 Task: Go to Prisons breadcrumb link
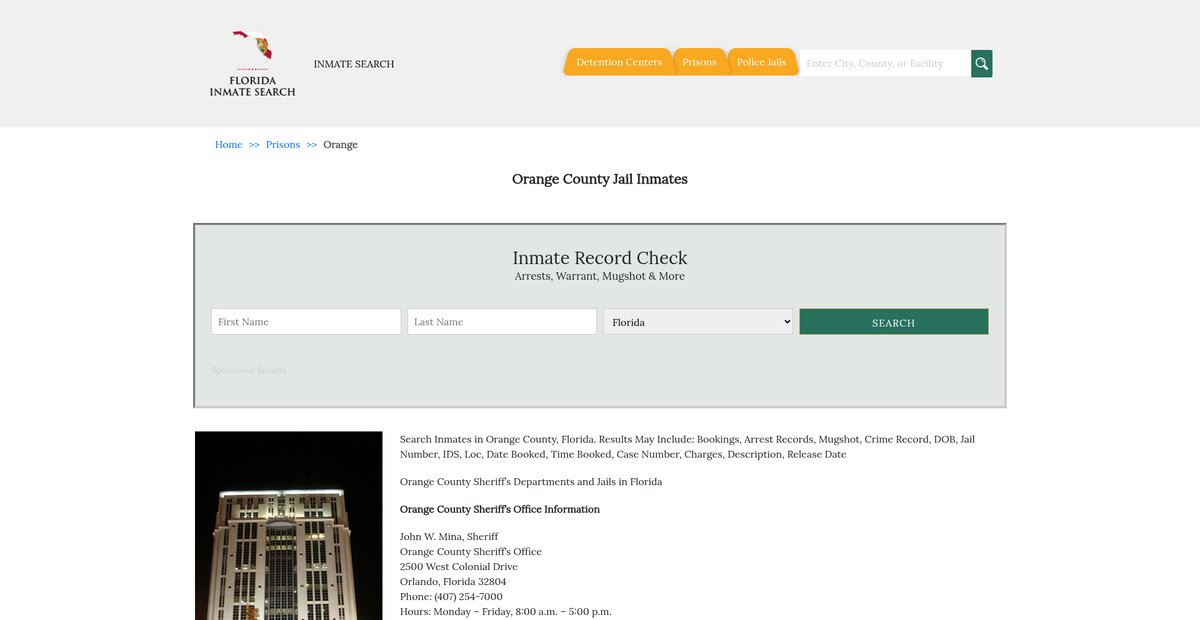point(283,145)
